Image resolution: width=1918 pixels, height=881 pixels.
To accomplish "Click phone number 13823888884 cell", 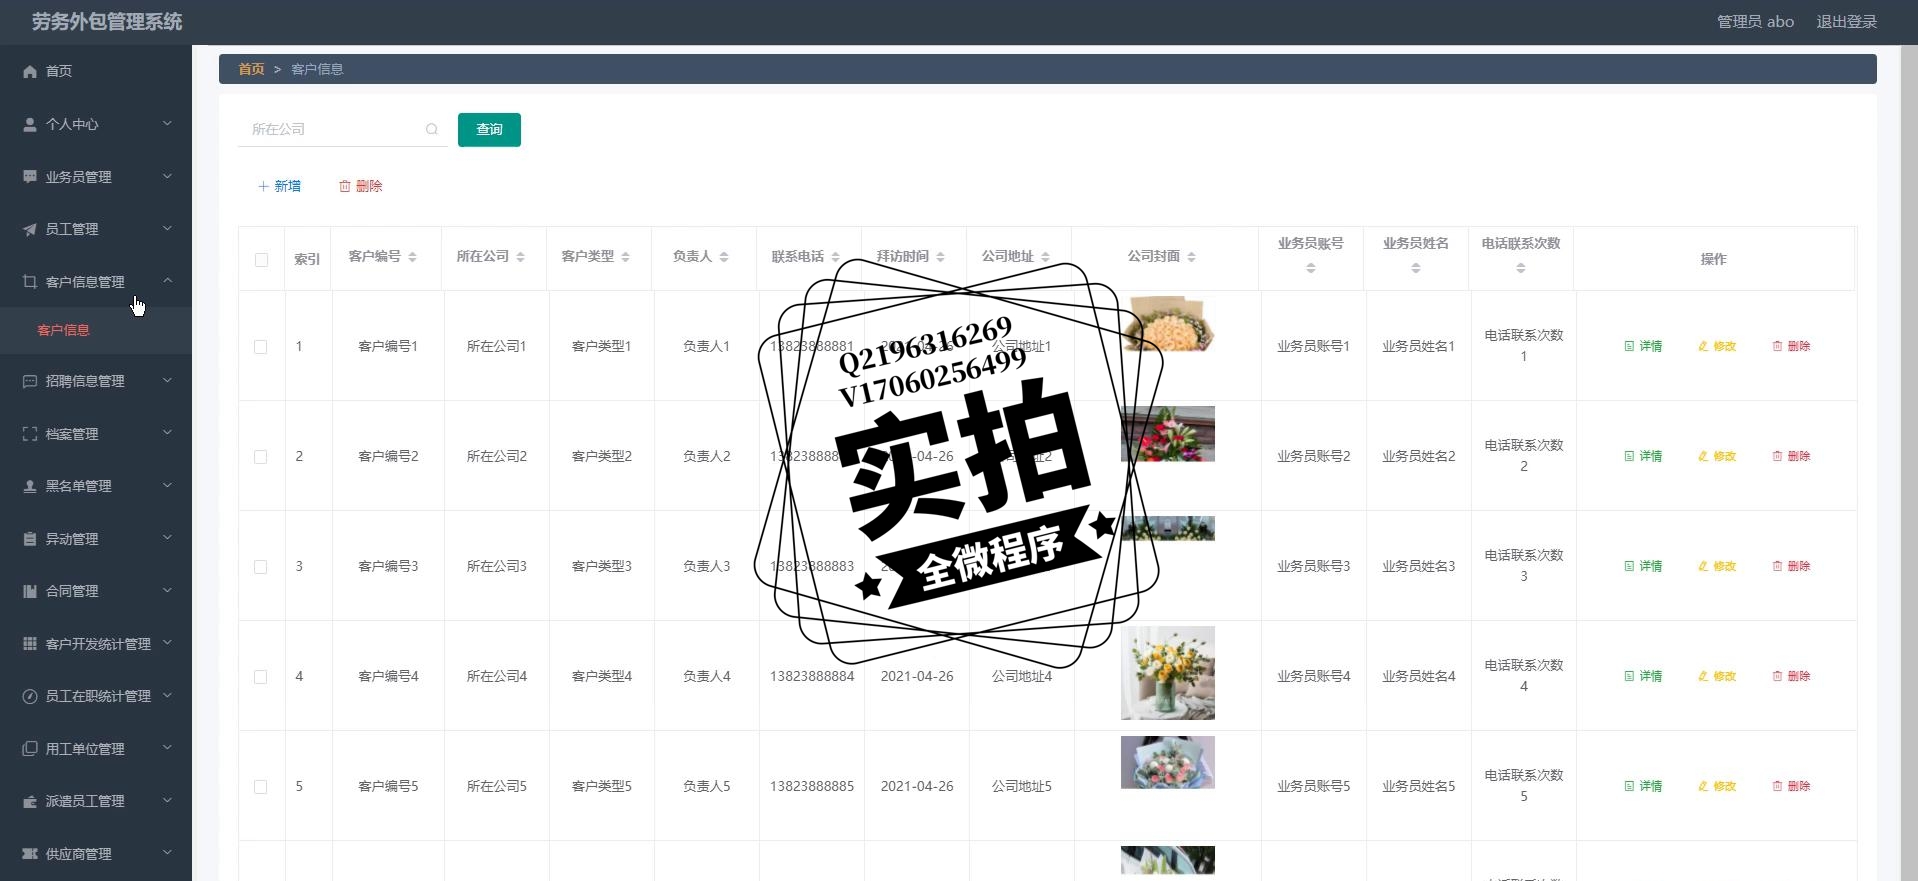I will coord(811,676).
